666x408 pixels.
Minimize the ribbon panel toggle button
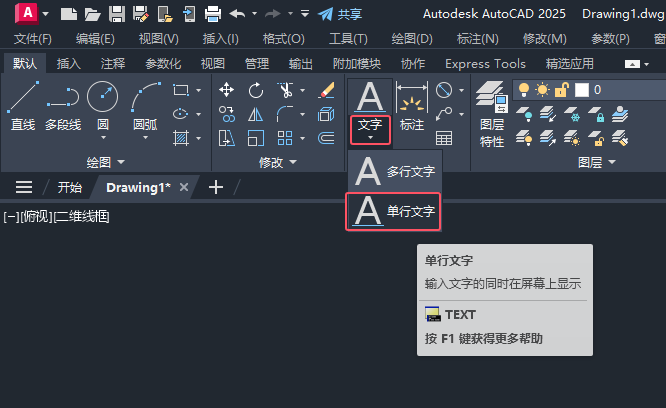click(x=632, y=64)
